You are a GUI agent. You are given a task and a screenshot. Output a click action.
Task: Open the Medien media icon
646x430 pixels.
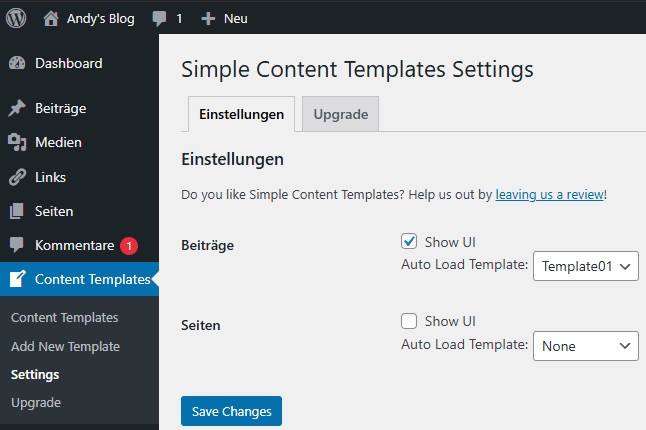pyautogui.click(x=17, y=143)
